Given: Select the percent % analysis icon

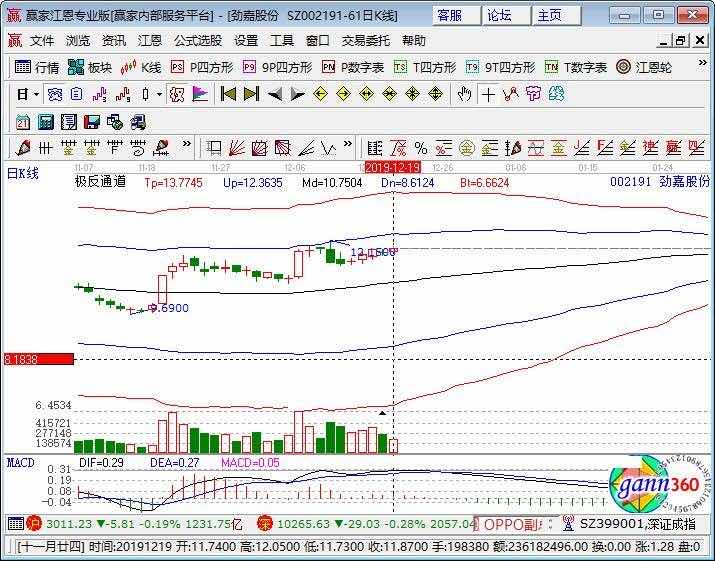Looking at the screenshot, I should point(421,148).
